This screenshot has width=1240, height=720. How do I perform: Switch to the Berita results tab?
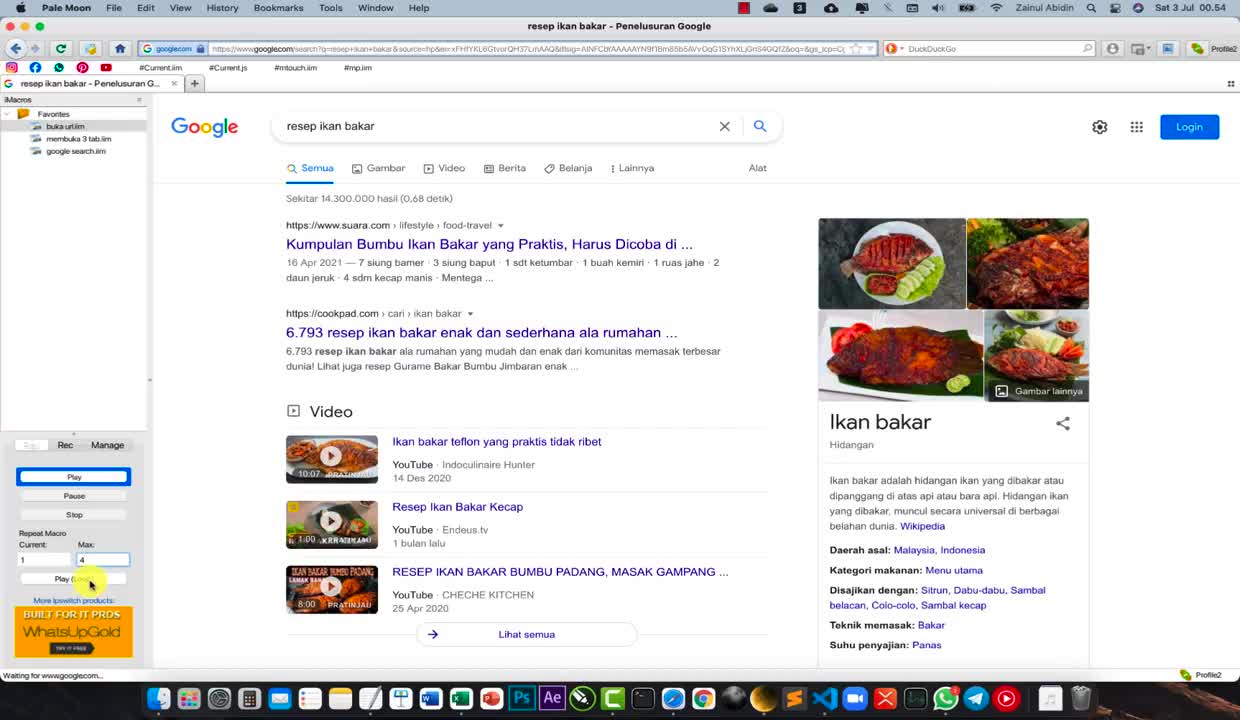(x=505, y=168)
